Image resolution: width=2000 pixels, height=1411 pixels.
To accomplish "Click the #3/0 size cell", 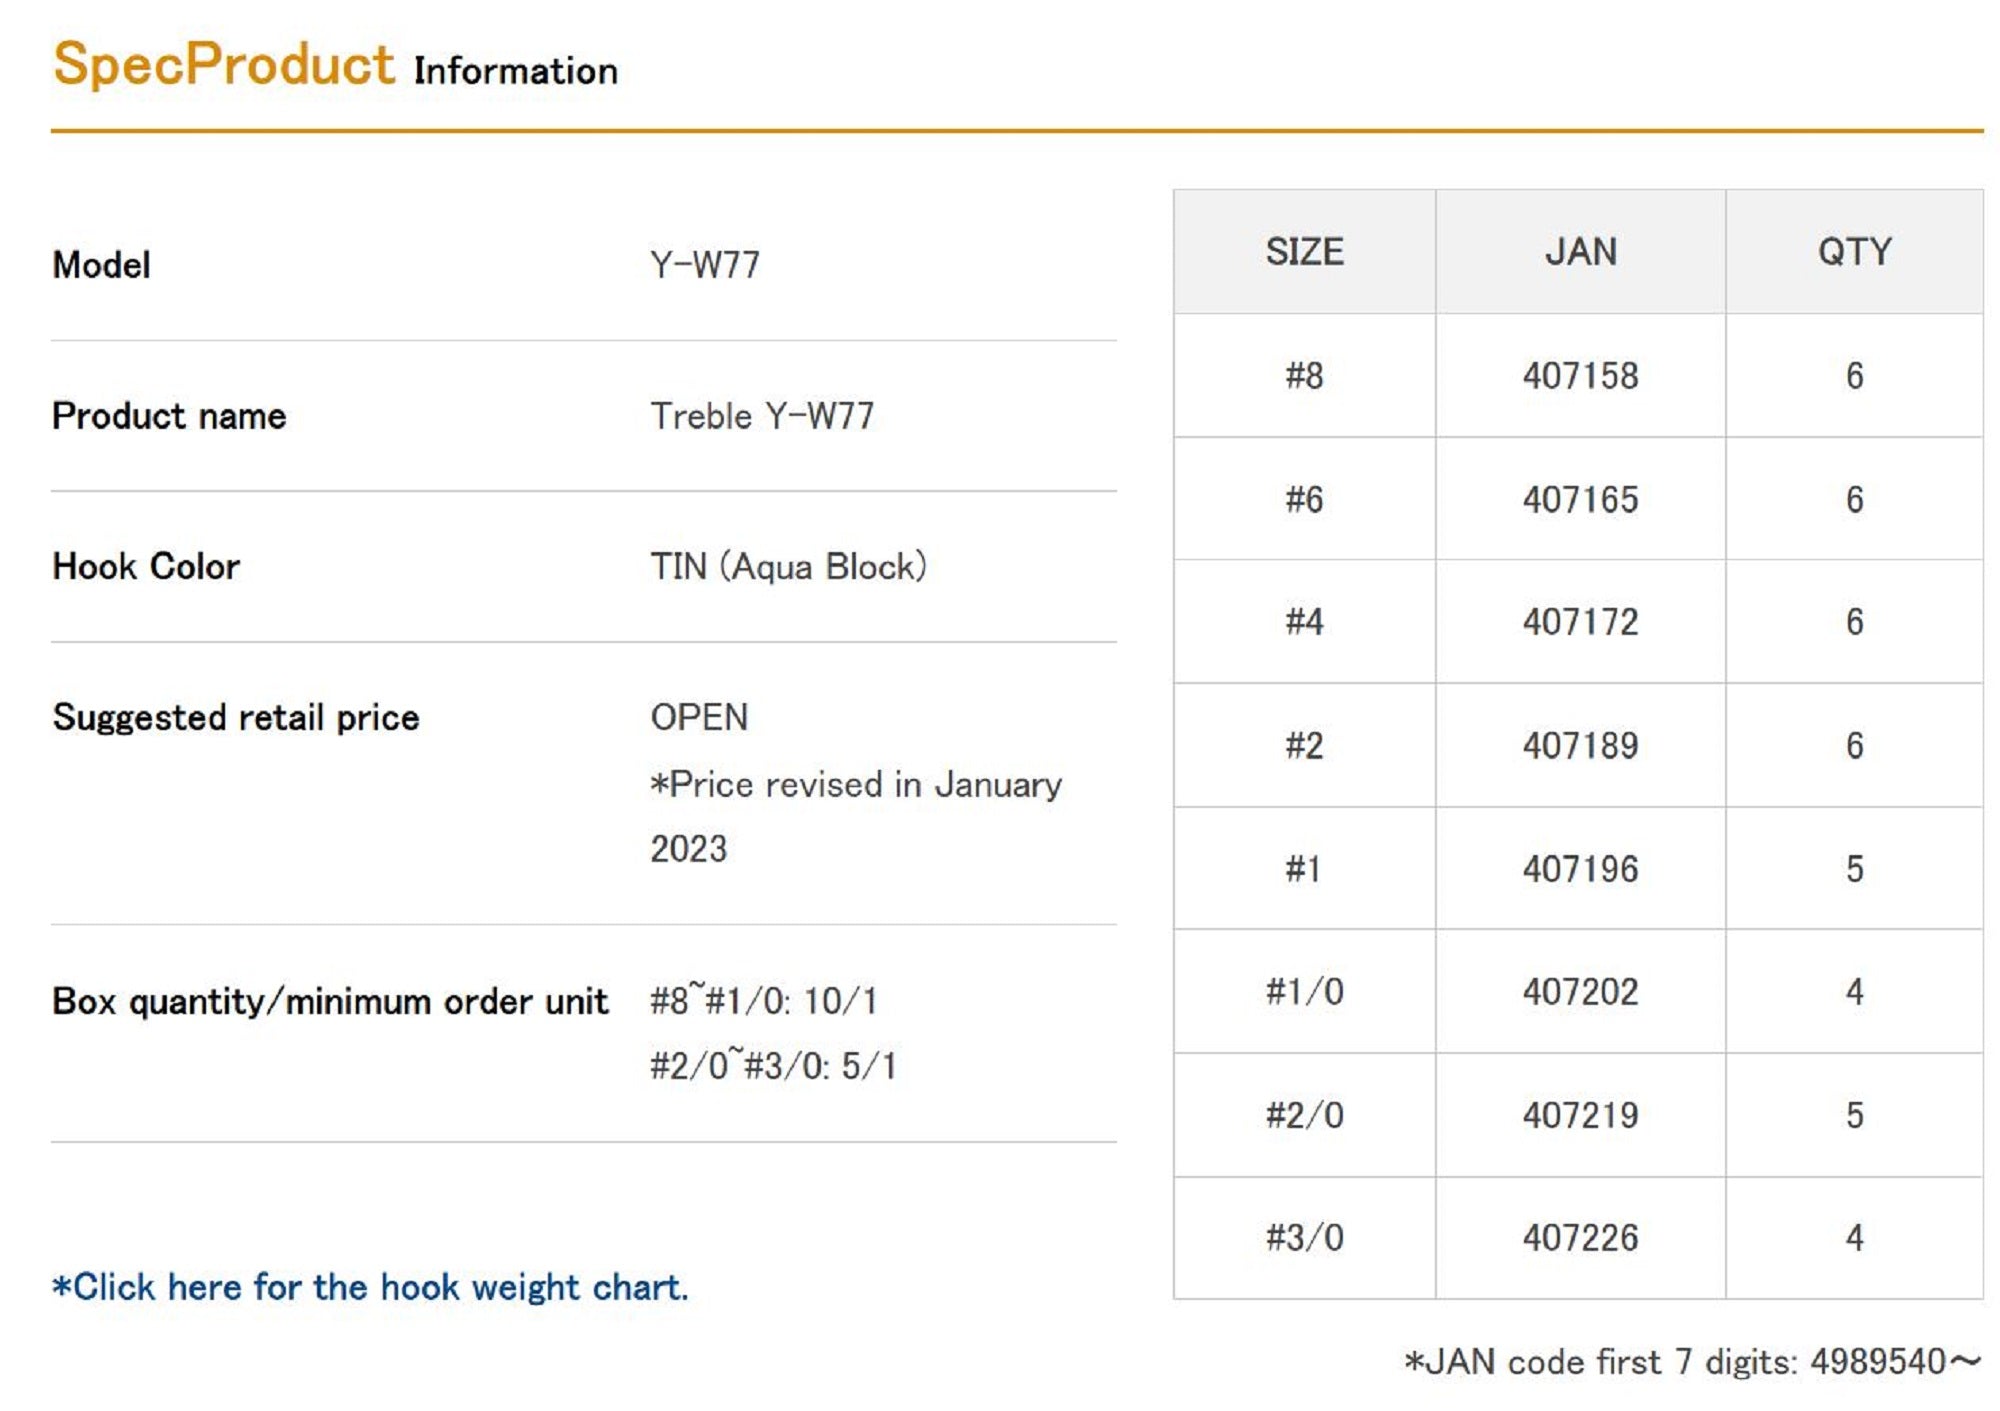I will tap(1304, 1238).
